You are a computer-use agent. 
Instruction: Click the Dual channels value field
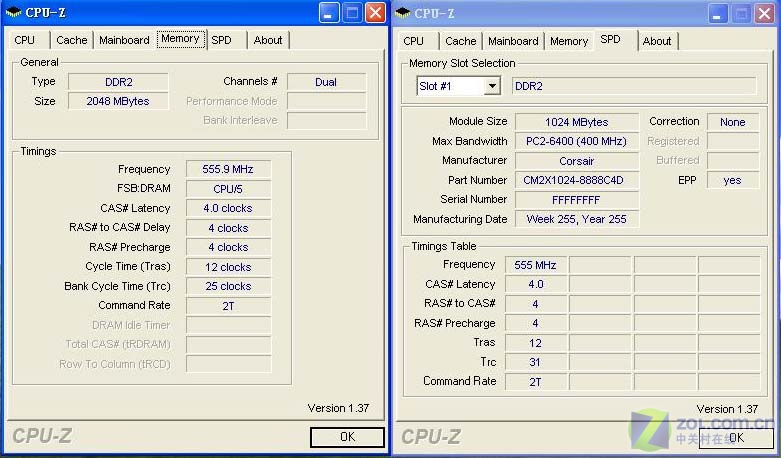[x=326, y=82]
